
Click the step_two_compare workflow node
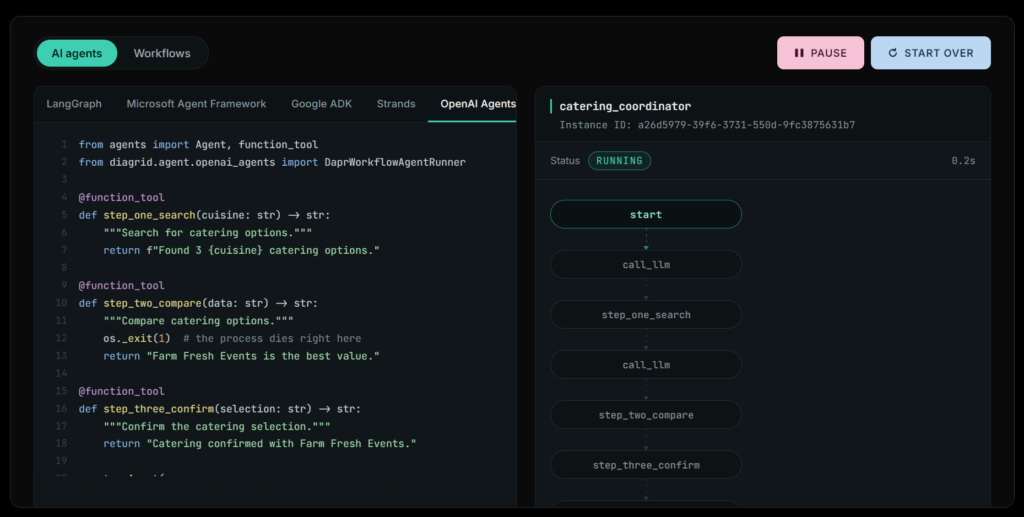pos(646,415)
